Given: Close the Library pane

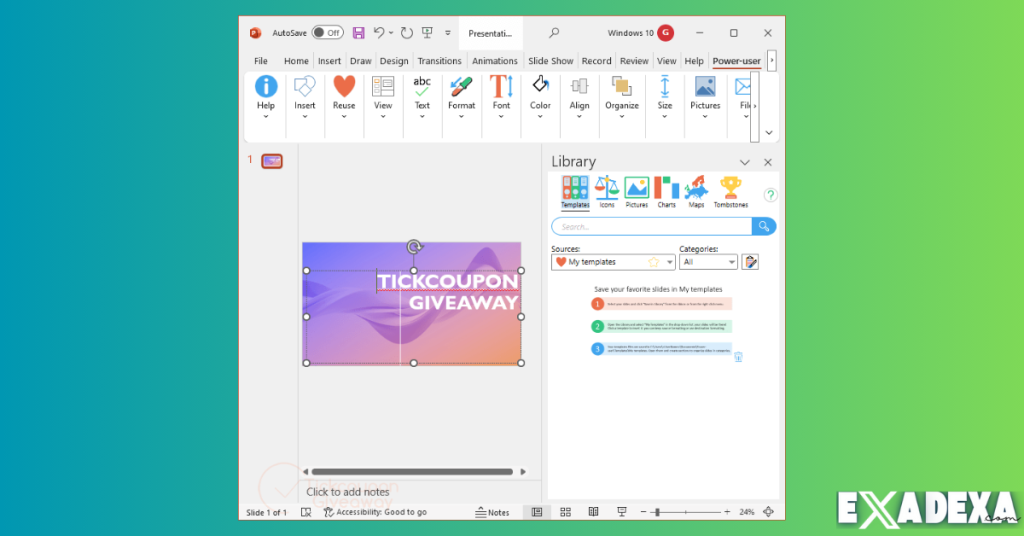Looking at the screenshot, I should (768, 162).
